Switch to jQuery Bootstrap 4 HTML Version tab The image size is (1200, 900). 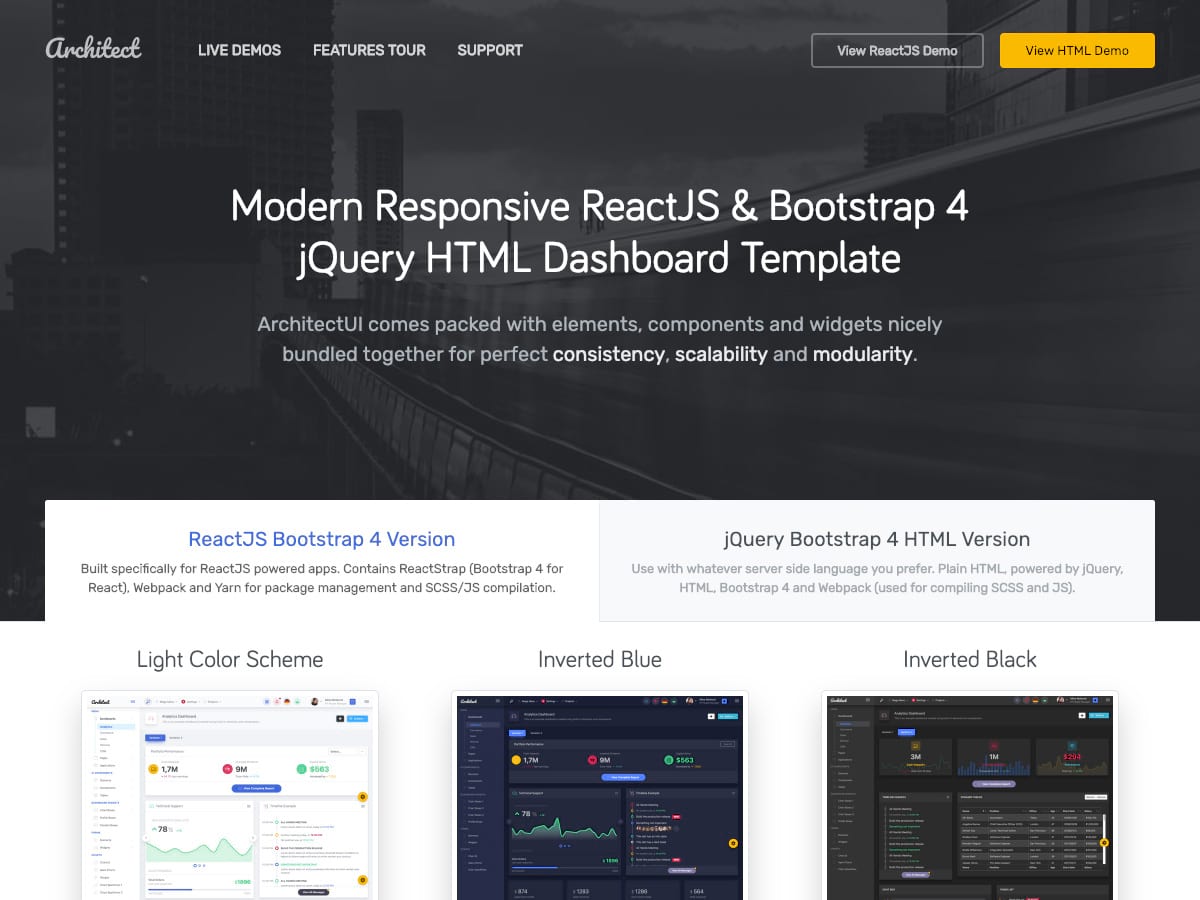877,561
